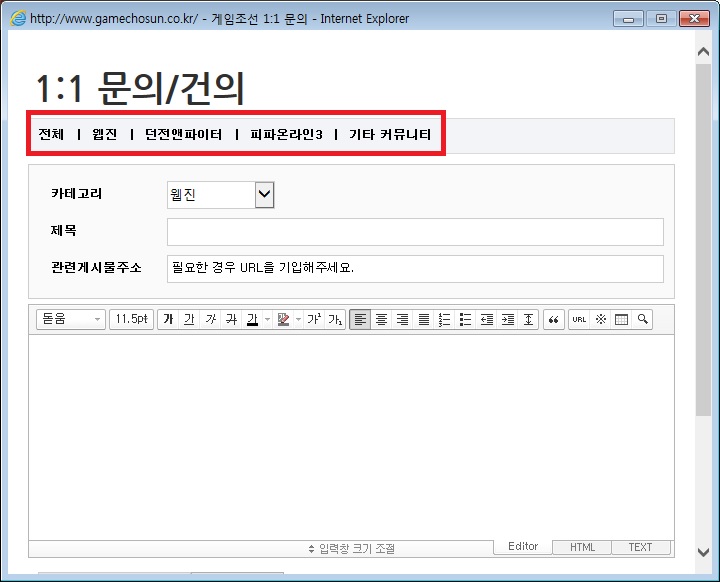Screen dimensions: 720x582
Task: Open the 기타 커뮤니티 link
Action: pyautogui.click(x=390, y=134)
